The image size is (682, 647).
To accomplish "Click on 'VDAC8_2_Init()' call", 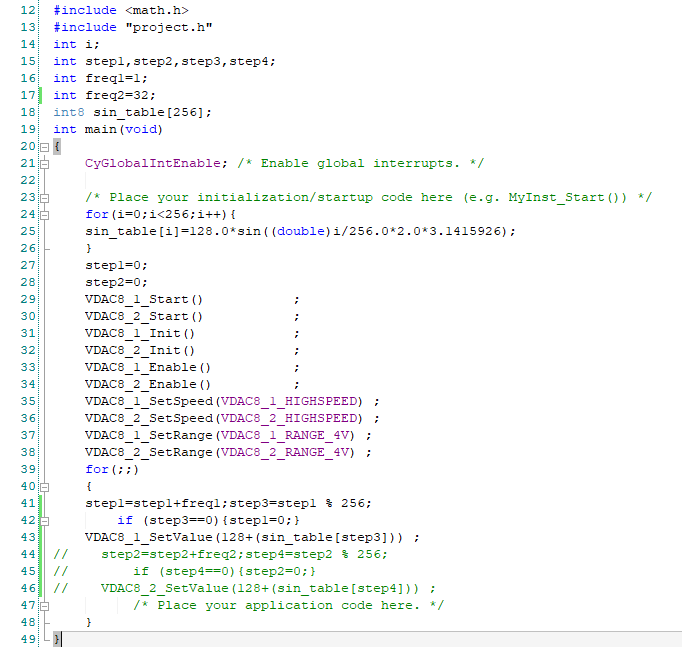I will point(140,350).
